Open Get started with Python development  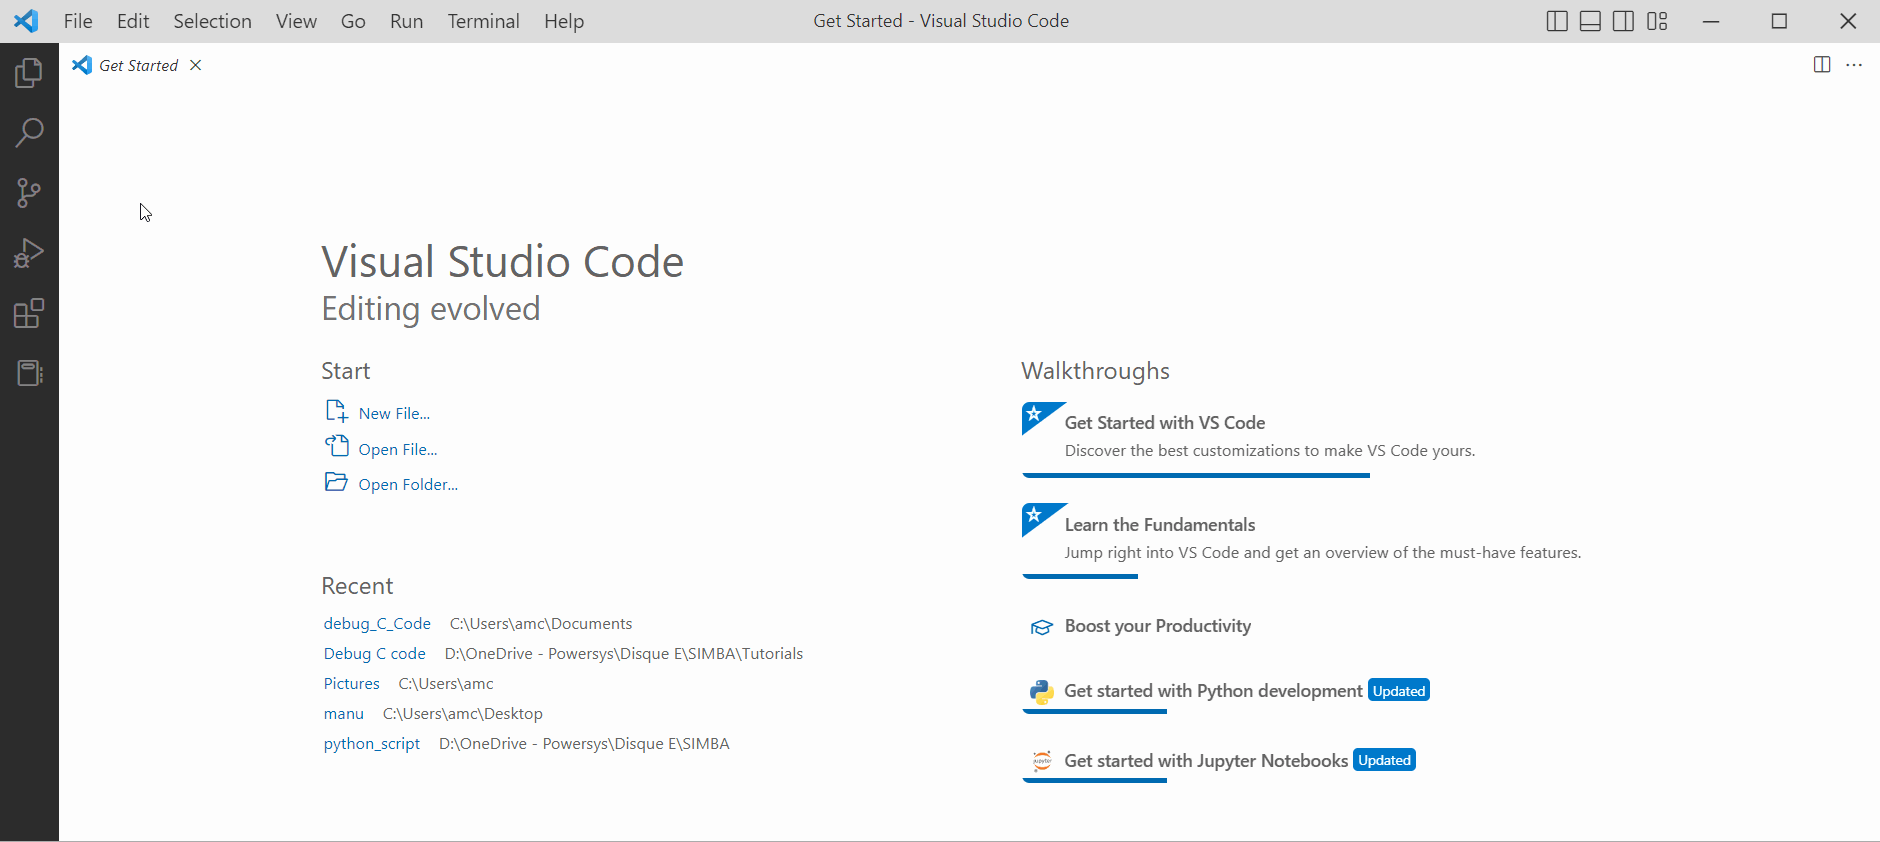coord(1213,690)
